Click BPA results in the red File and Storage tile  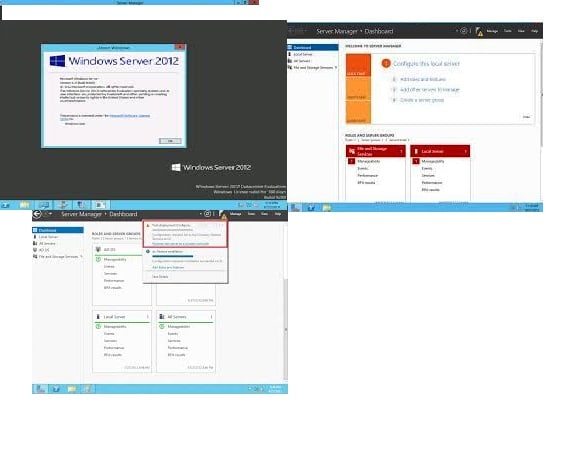pyautogui.click(x=366, y=183)
